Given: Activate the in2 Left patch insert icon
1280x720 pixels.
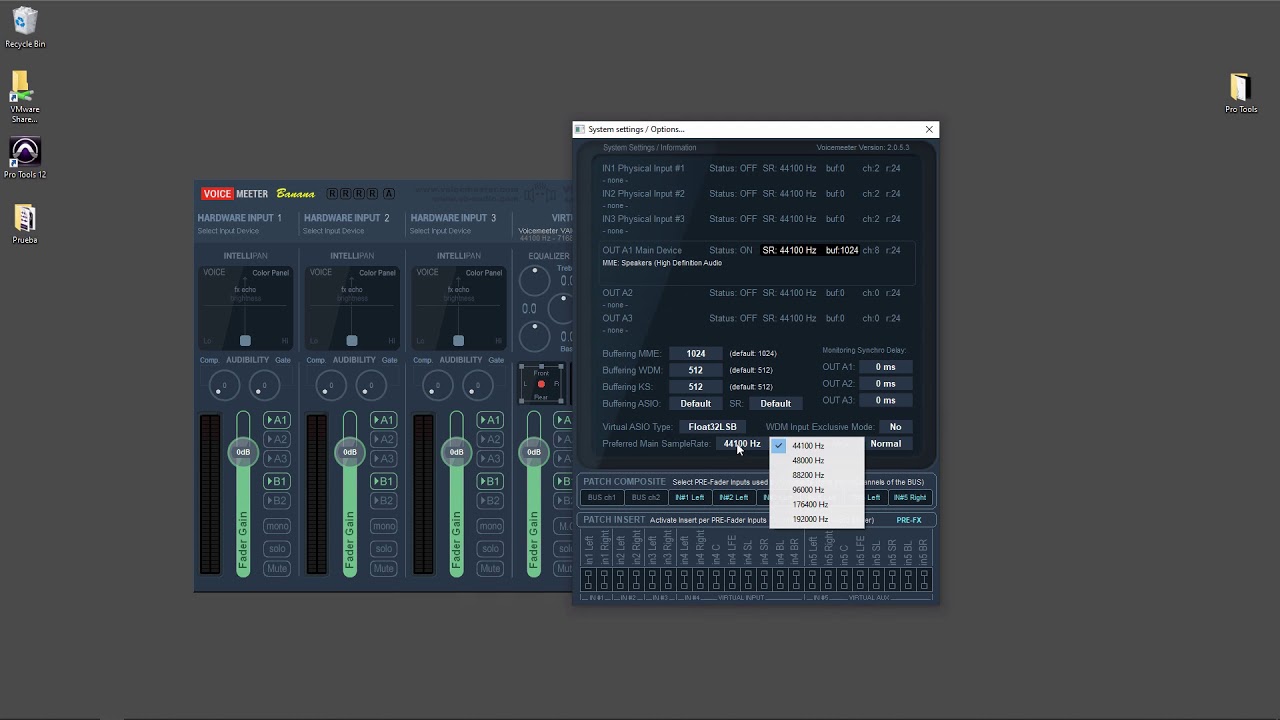Looking at the screenshot, I should [x=620, y=579].
